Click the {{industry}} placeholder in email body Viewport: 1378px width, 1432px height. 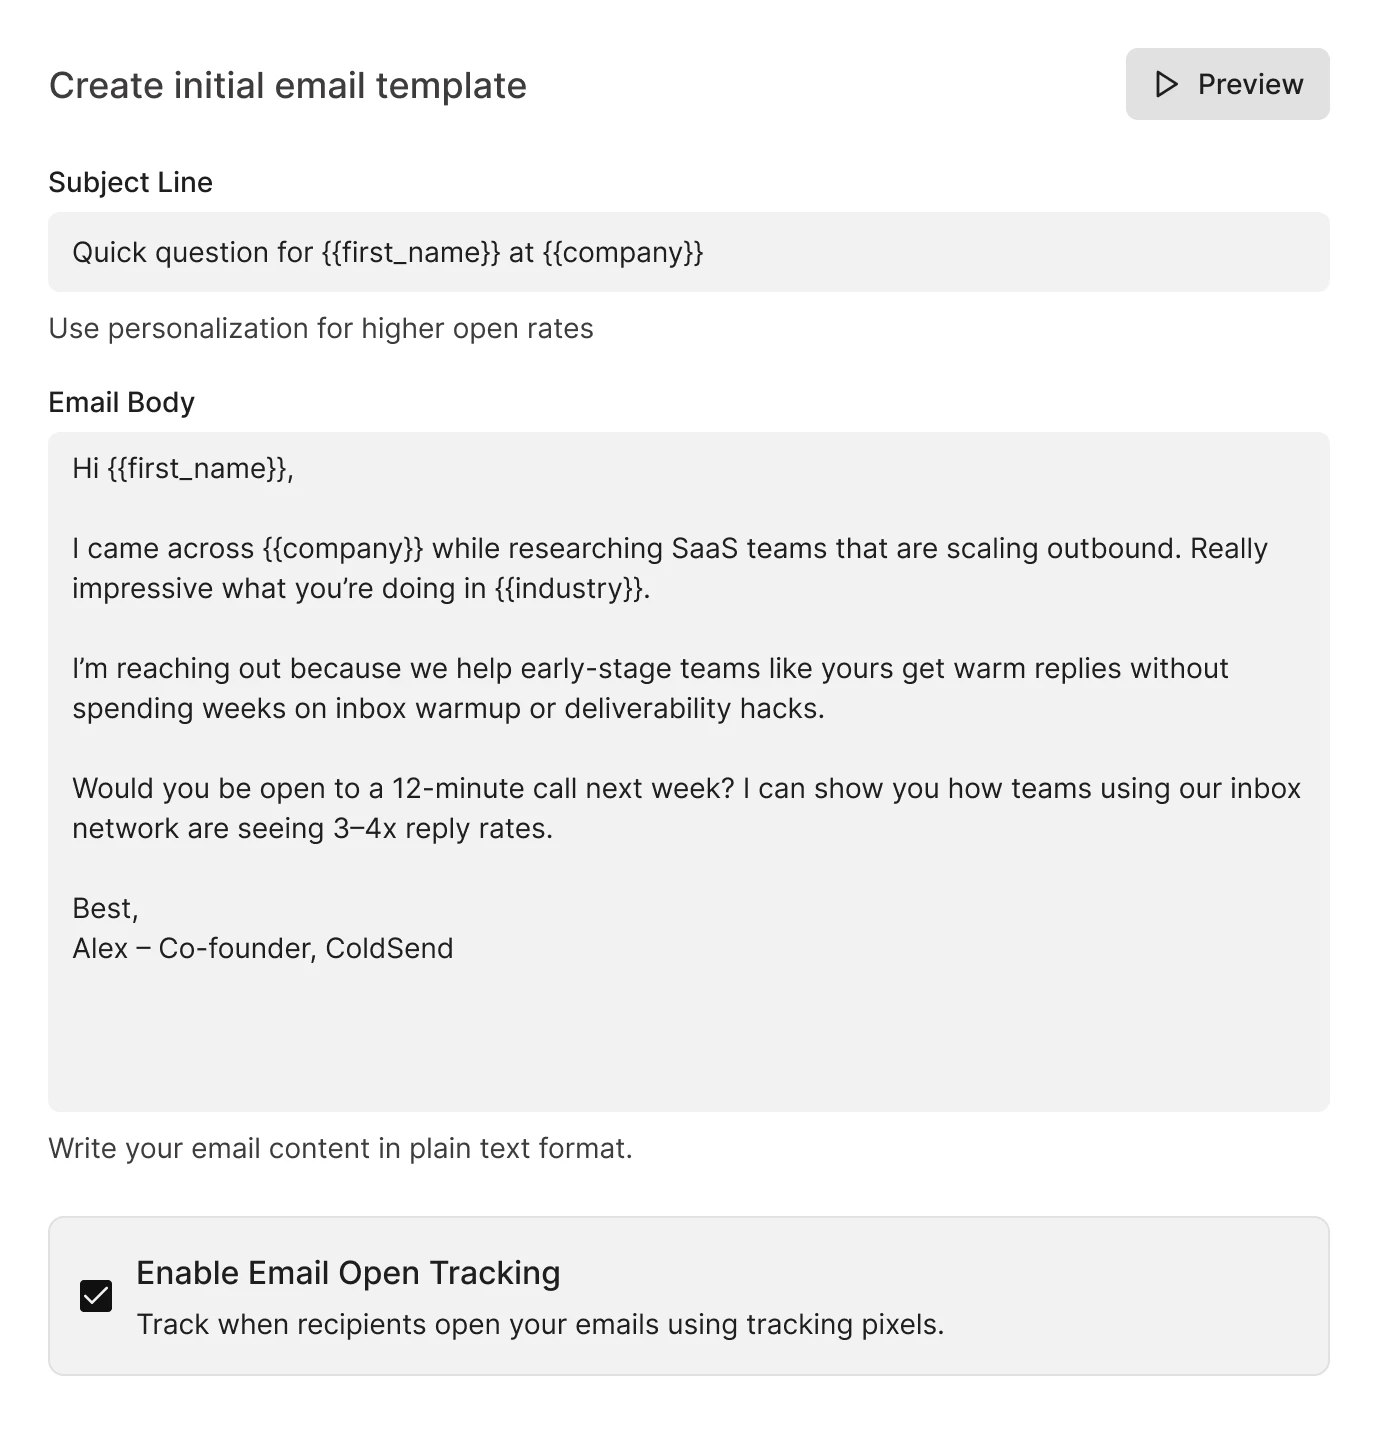click(569, 588)
